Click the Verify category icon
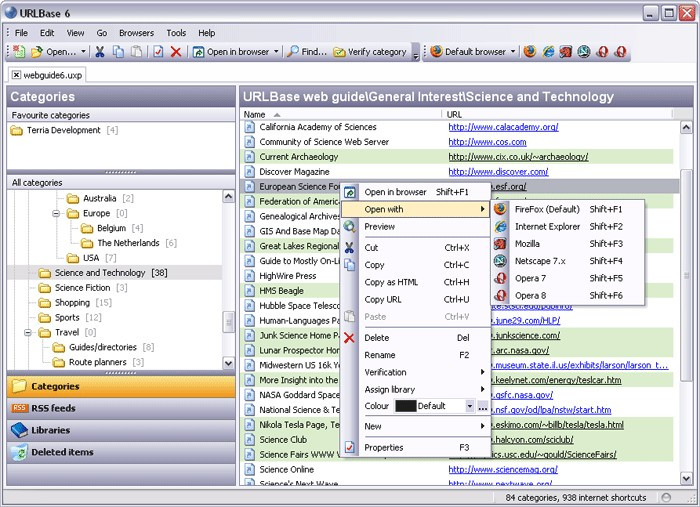This screenshot has height=507, width=700. [339, 52]
